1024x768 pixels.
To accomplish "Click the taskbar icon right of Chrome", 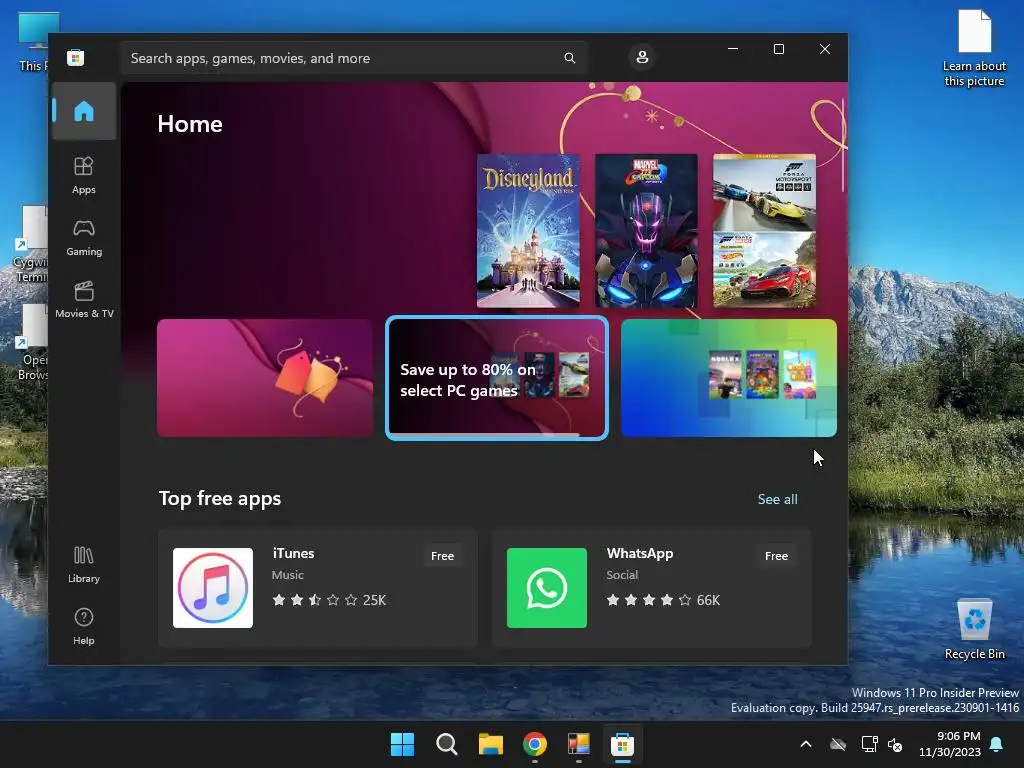I will point(579,744).
